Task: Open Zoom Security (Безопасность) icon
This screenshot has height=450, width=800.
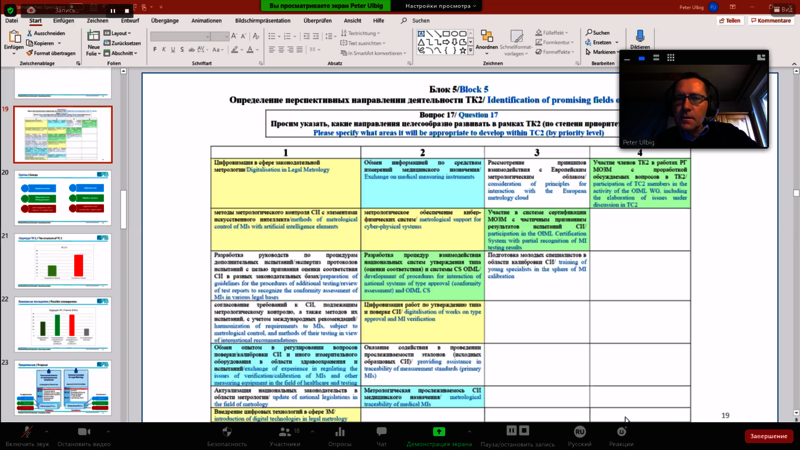Action: tap(227, 432)
